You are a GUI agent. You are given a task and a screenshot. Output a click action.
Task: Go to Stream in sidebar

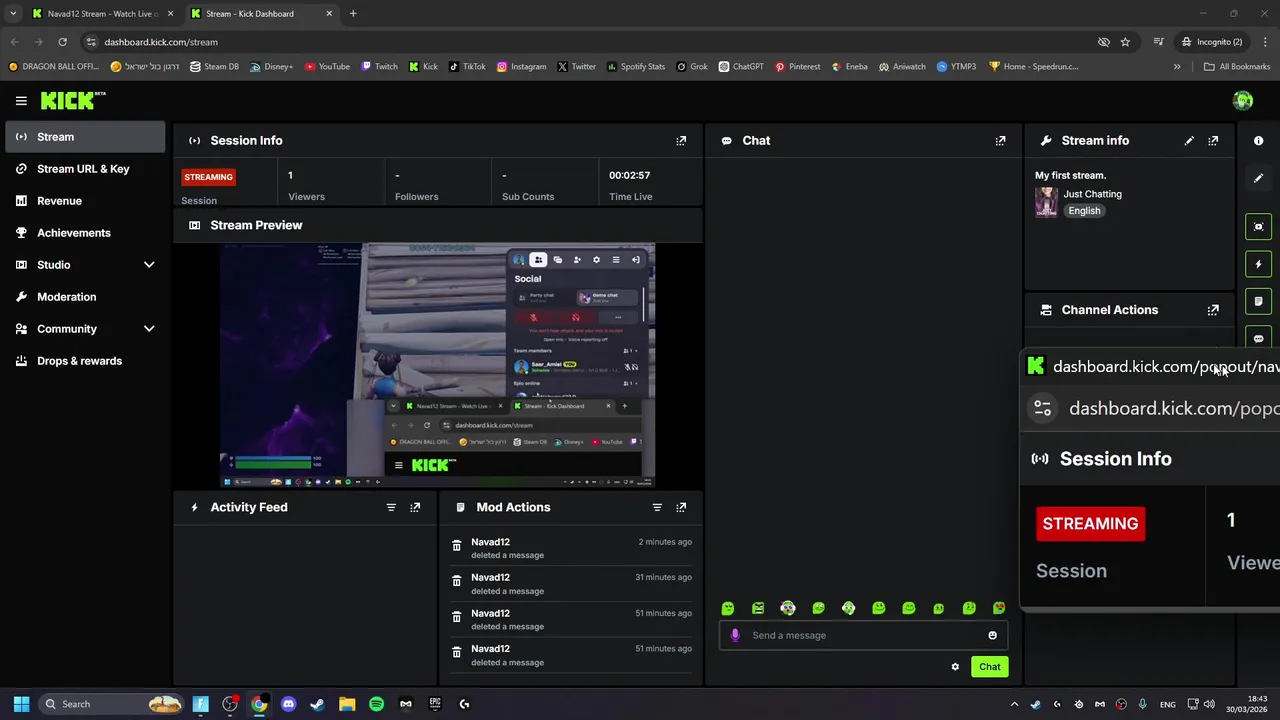(85, 137)
